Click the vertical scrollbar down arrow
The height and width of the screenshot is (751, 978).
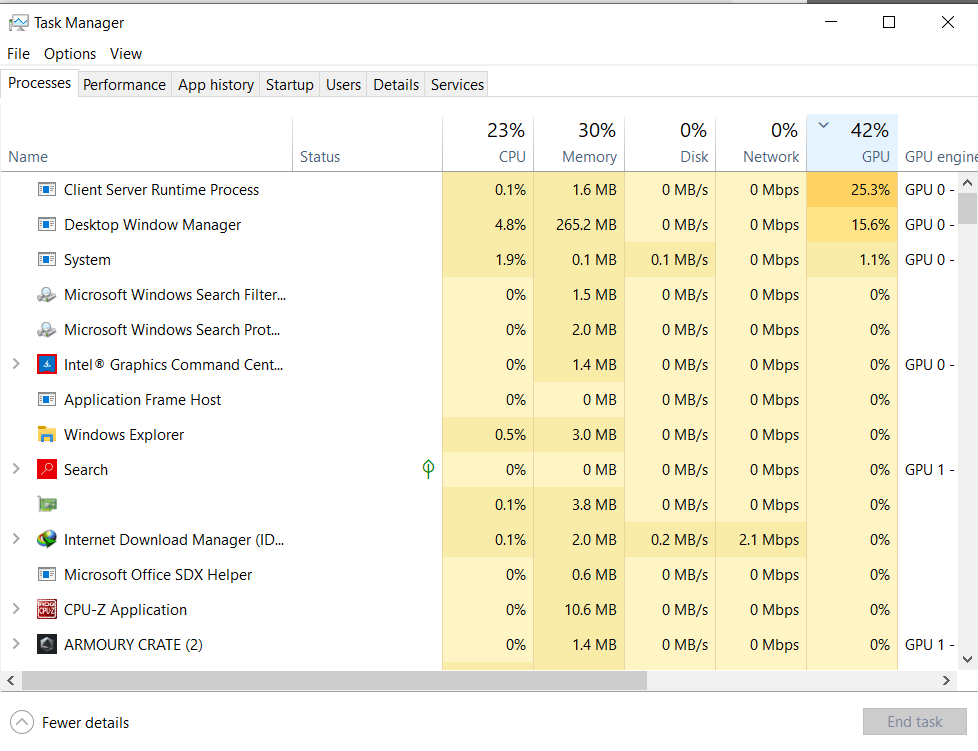click(x=967, y=659)
